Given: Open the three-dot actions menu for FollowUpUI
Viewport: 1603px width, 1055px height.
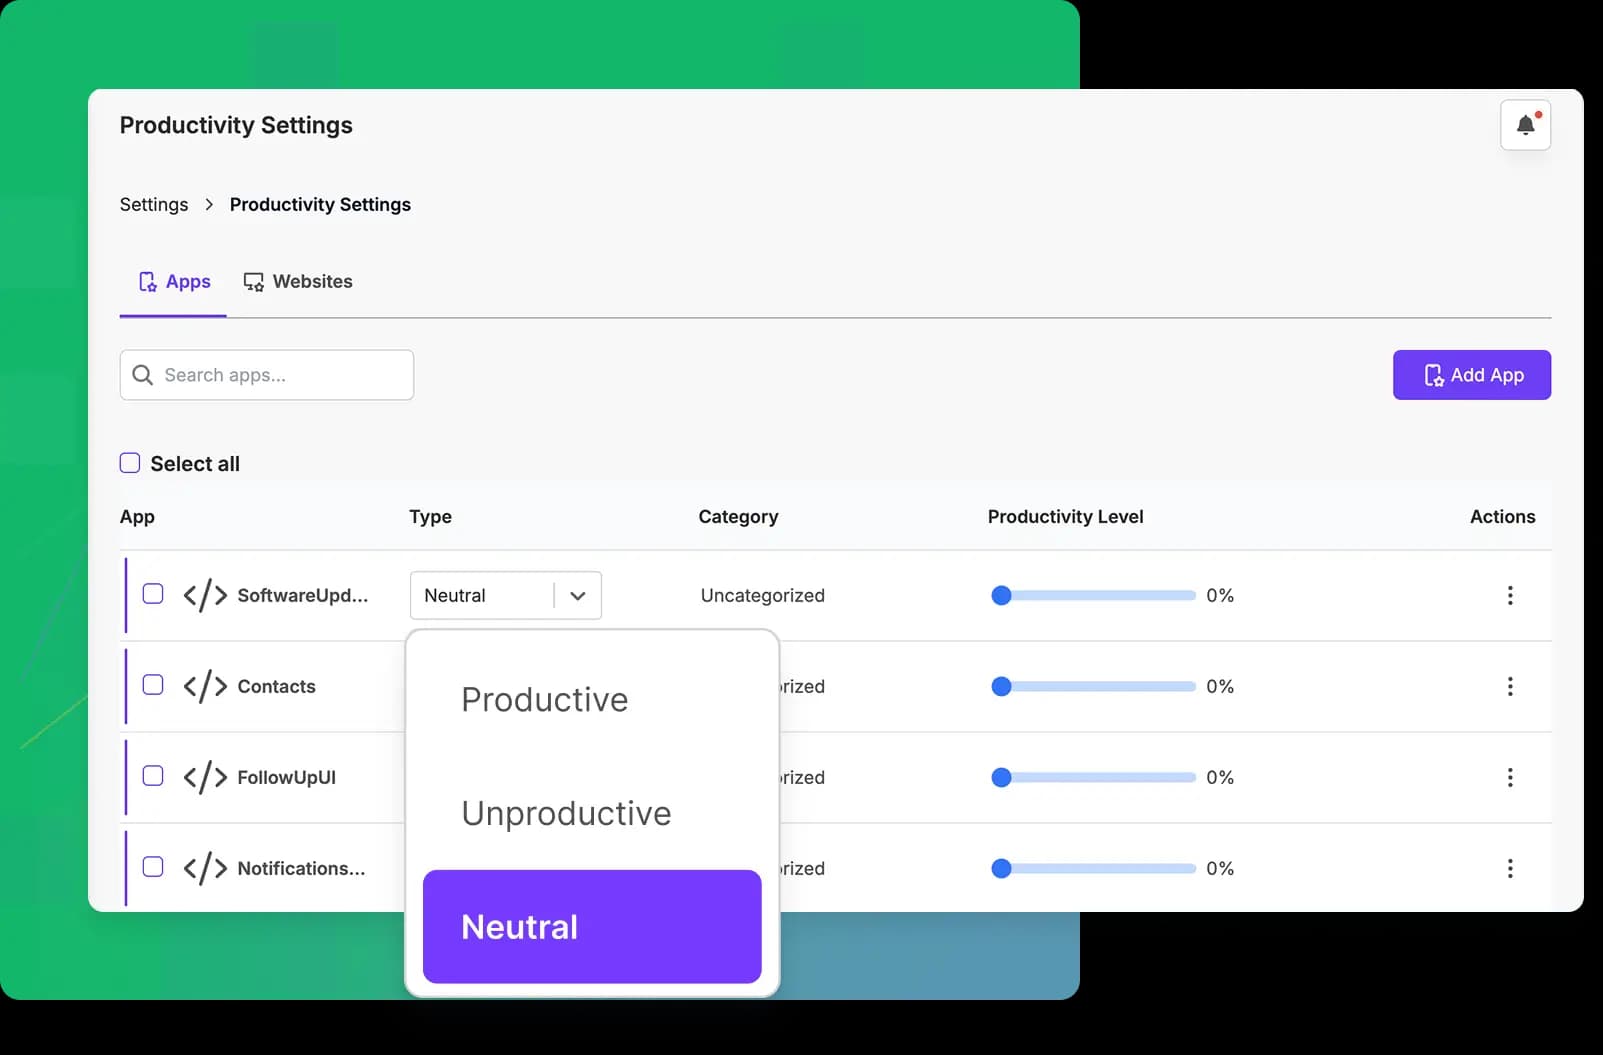Looking at the screenshot, I should click(1510, 778).
